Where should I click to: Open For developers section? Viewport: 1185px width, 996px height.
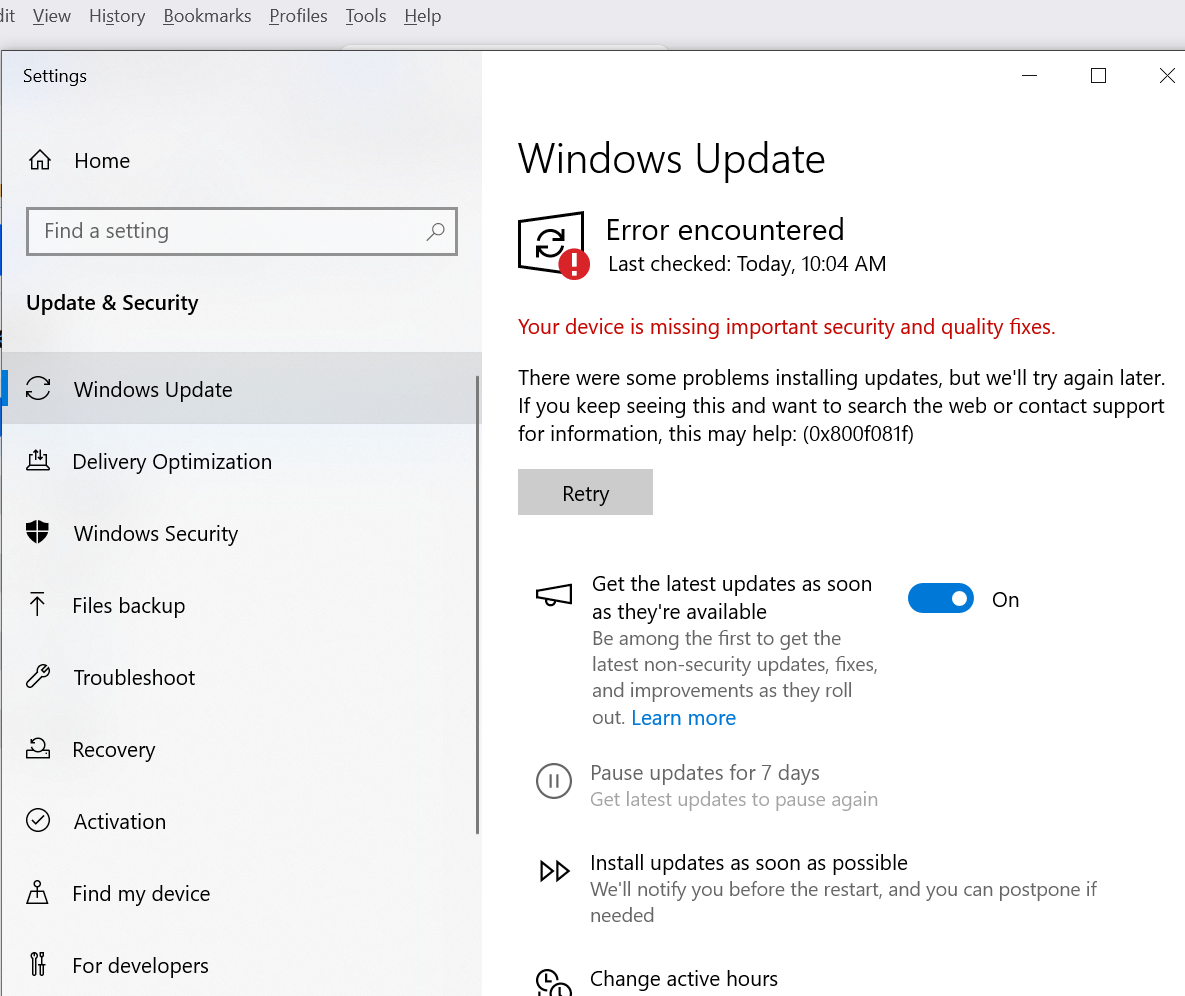(x=240, y=964)
